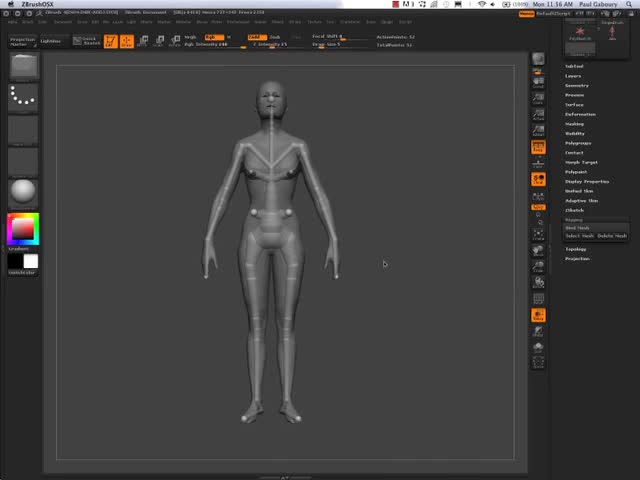Click the Solo mode icon
The width and height of the screenshot is (640, 480).
click(x=538, y=347)
